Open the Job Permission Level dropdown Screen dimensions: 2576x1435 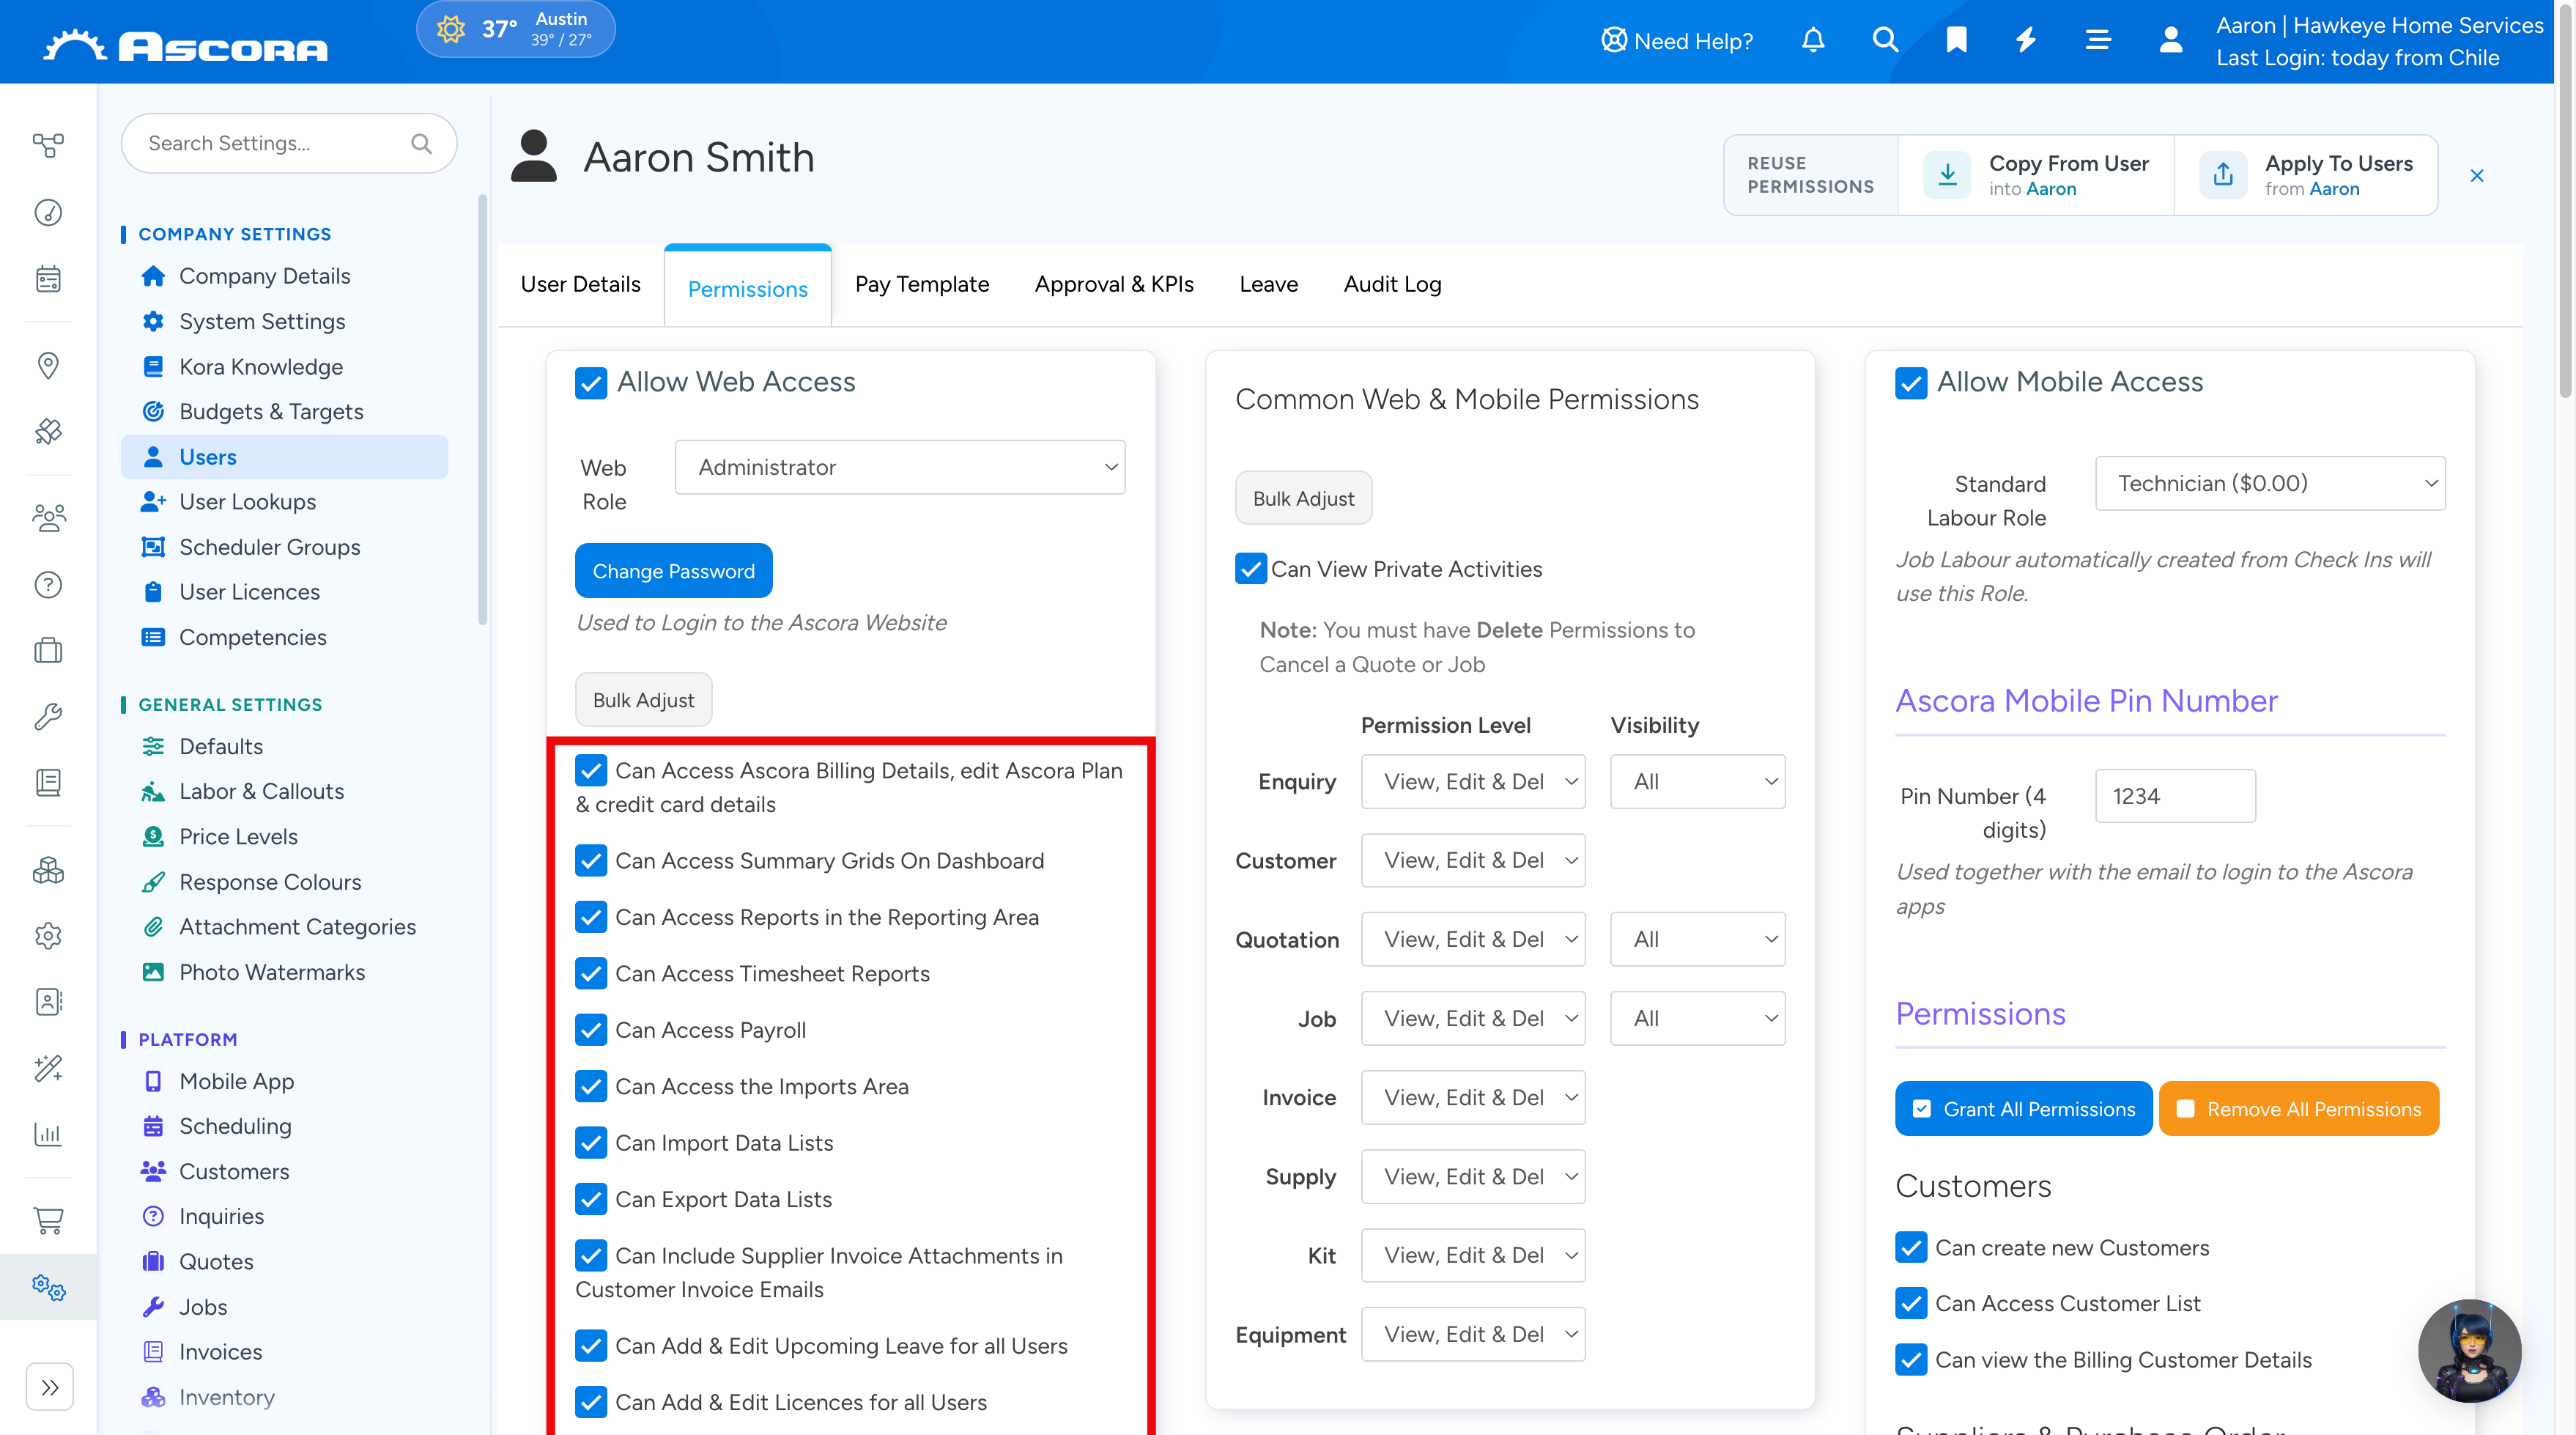point(1473,1019)
